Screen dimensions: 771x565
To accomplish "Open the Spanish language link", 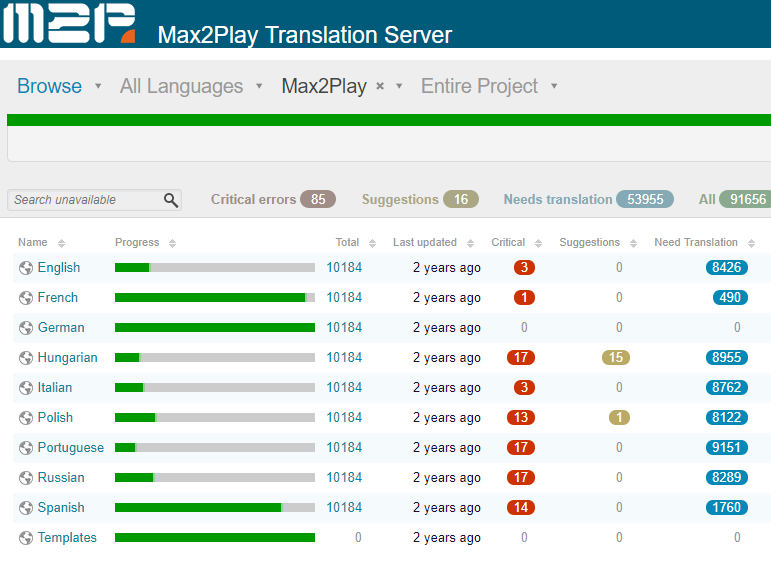I will click(x=61, y=507).
